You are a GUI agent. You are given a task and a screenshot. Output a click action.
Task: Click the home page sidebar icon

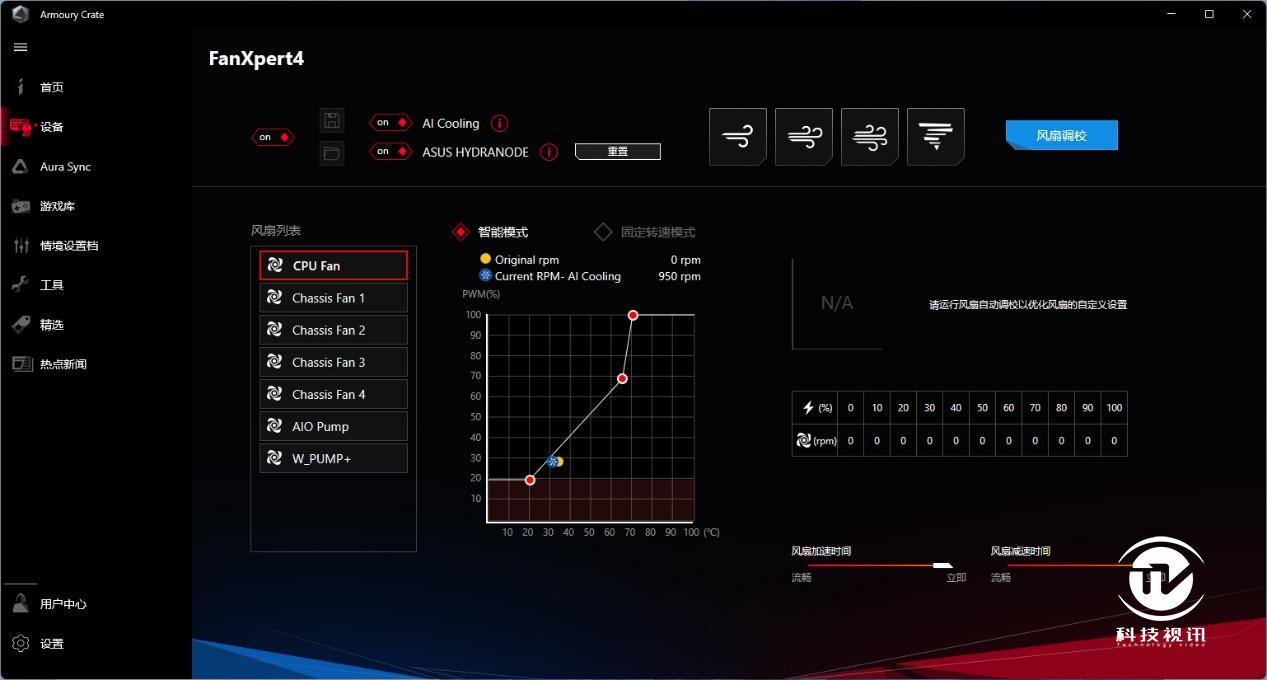20,87
